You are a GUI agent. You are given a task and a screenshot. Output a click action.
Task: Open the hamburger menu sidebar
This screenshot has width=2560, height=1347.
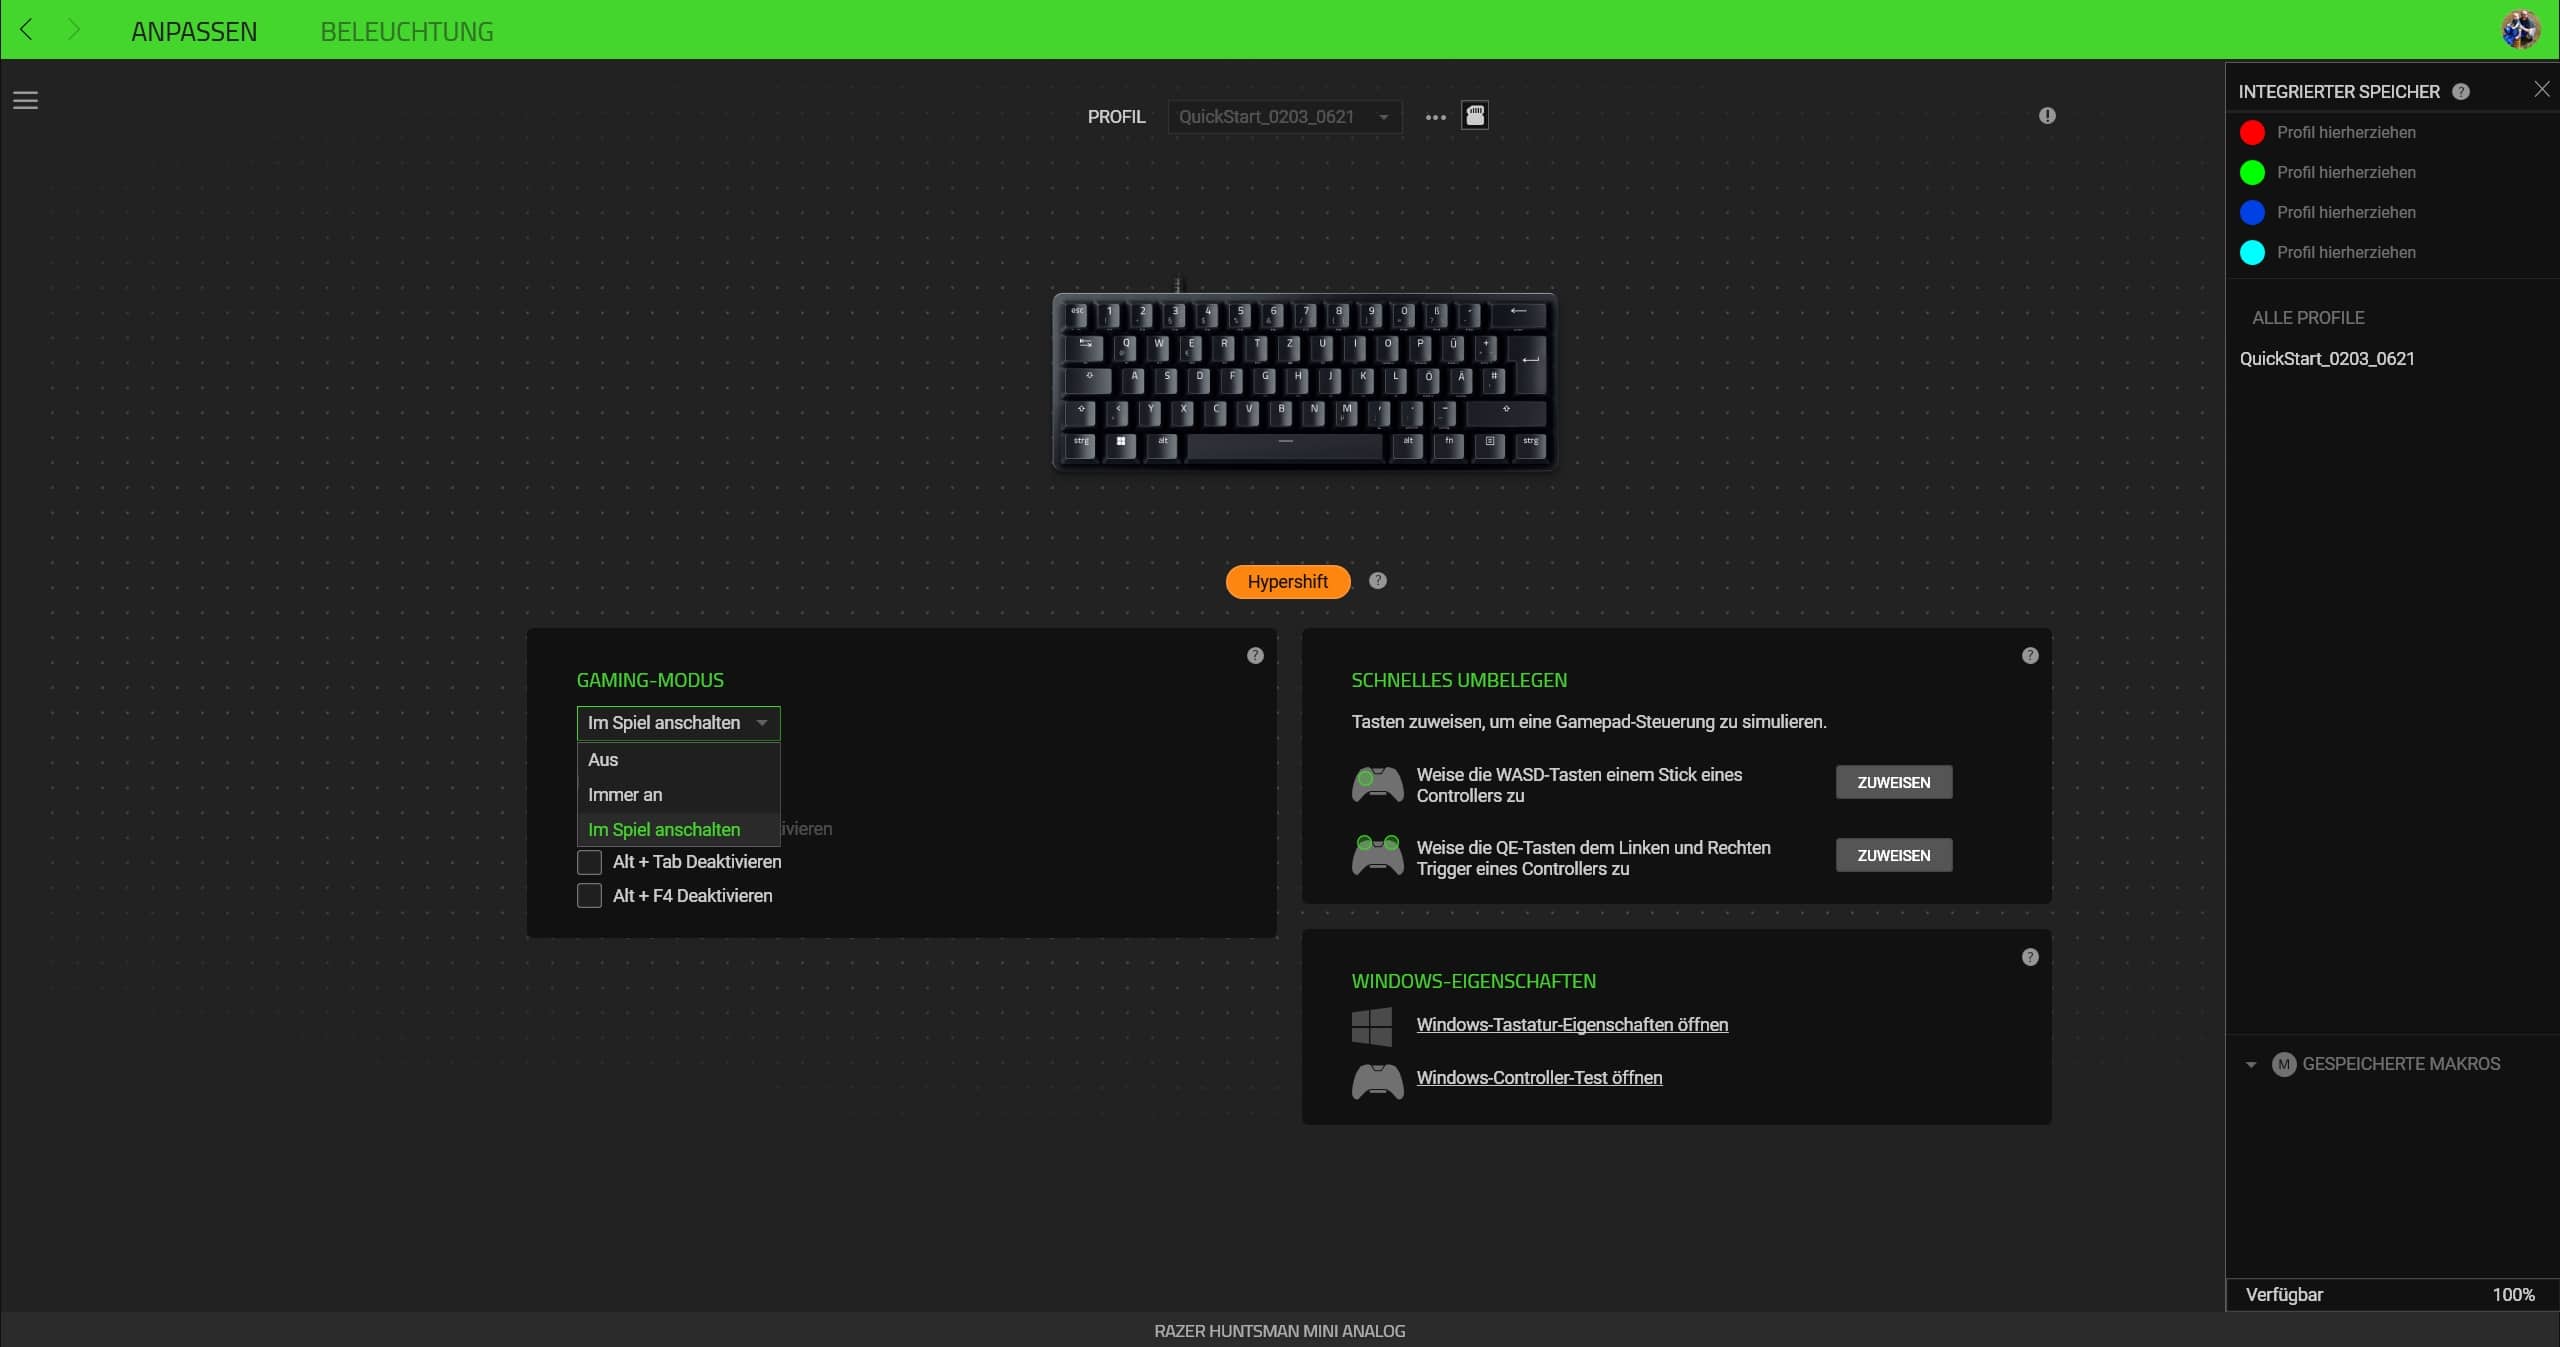coord(25,100)
